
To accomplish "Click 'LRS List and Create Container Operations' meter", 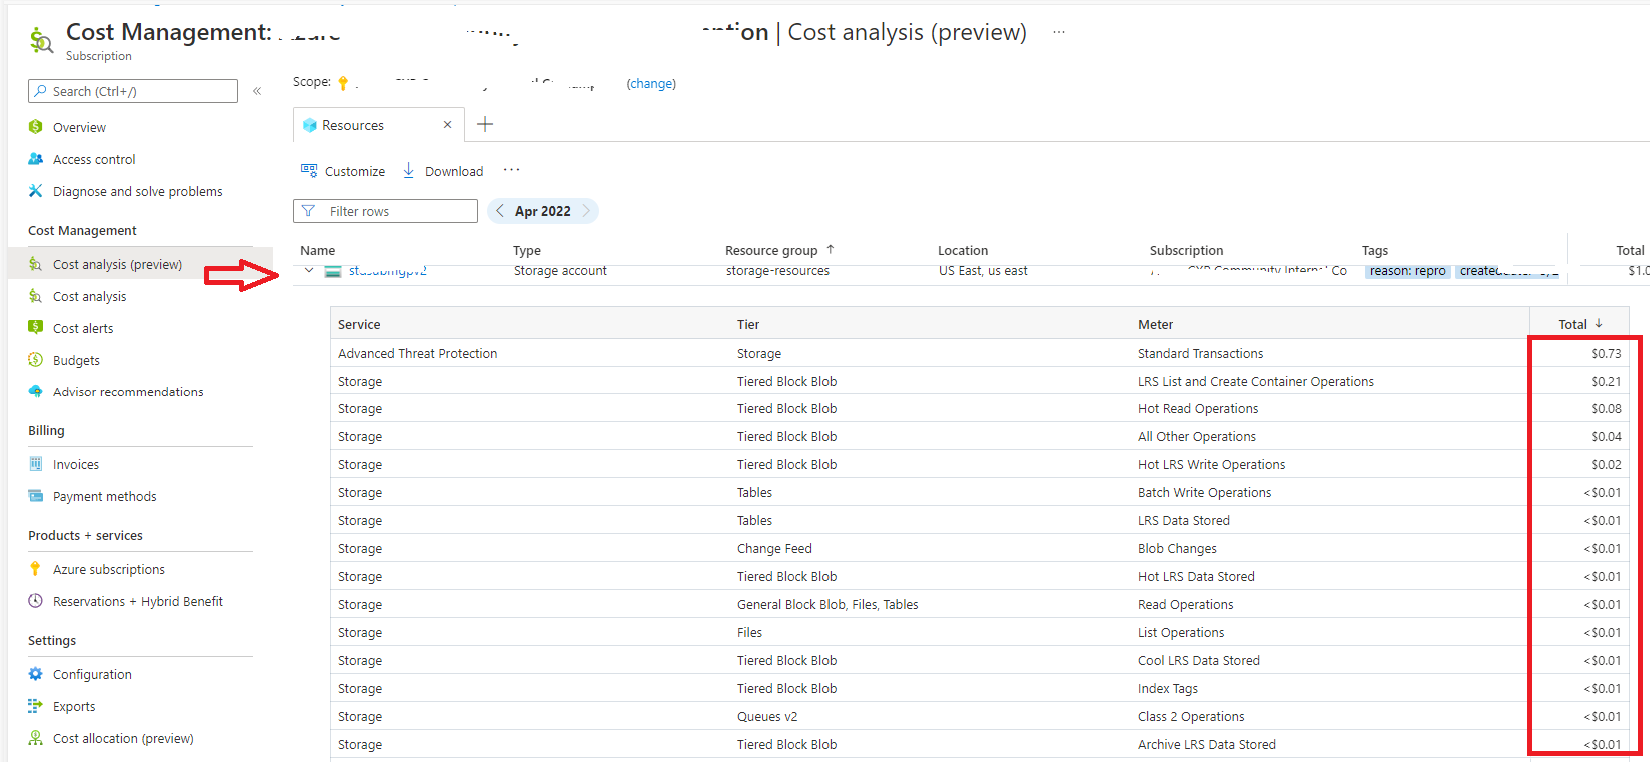I will (x=1256, y=381).
